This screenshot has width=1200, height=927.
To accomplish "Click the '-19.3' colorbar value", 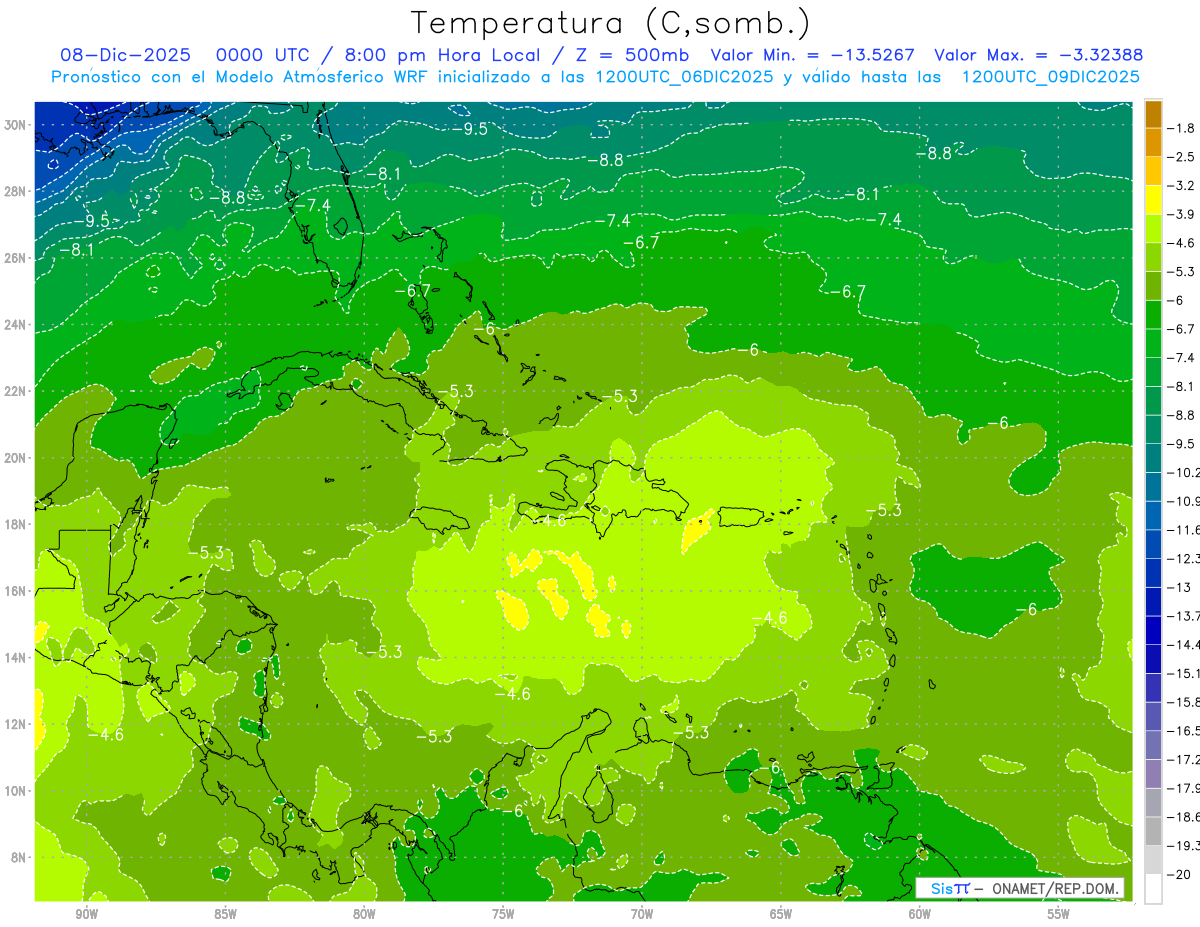I will 1184,845.
